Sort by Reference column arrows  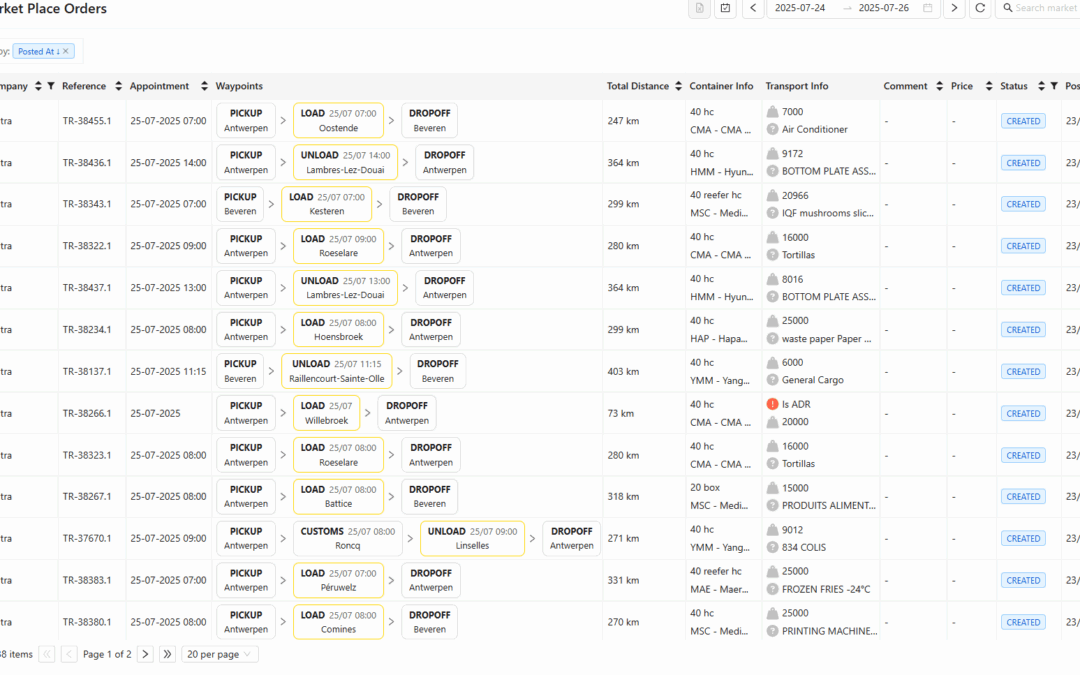click(x=118, y=86)
